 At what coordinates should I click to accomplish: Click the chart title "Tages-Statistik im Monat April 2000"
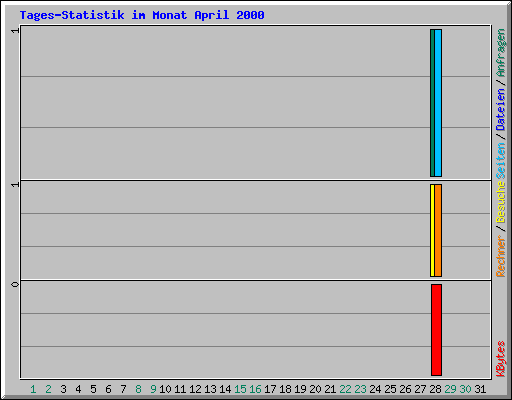click(x=142, y=15)
